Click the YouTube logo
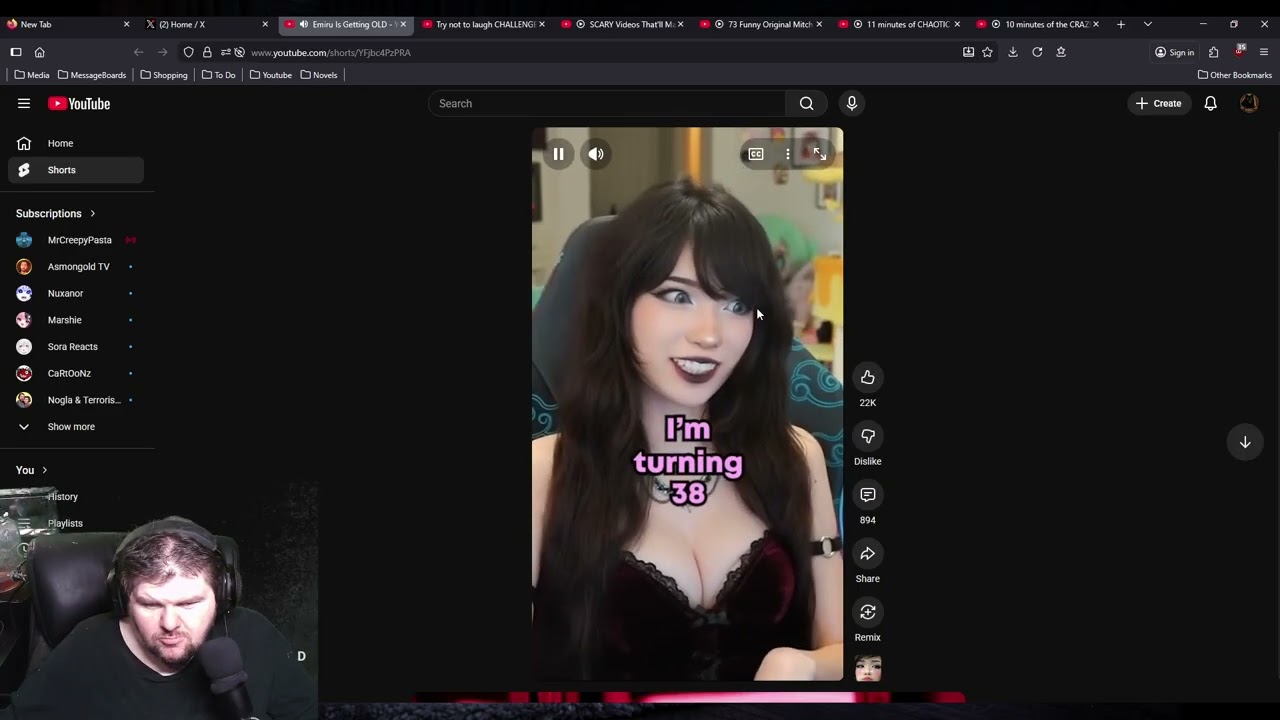This screenshot has width=1280, height=720. tap(79, 103)
